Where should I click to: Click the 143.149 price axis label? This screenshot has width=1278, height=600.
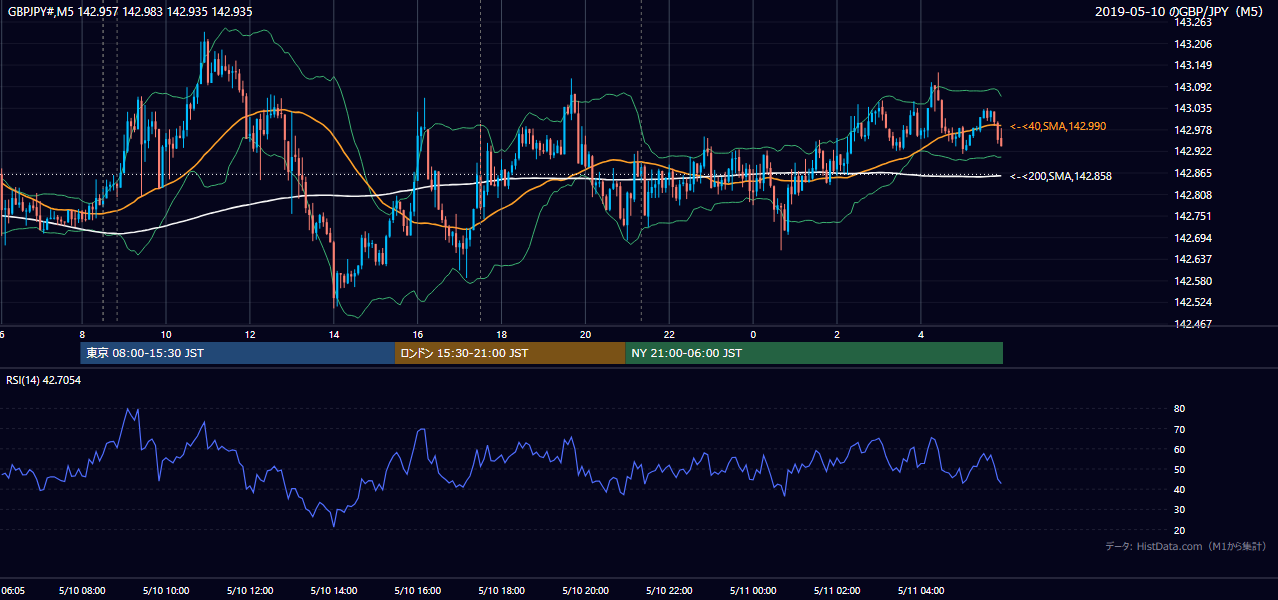pyautogui.click(x=1193, y=65)
